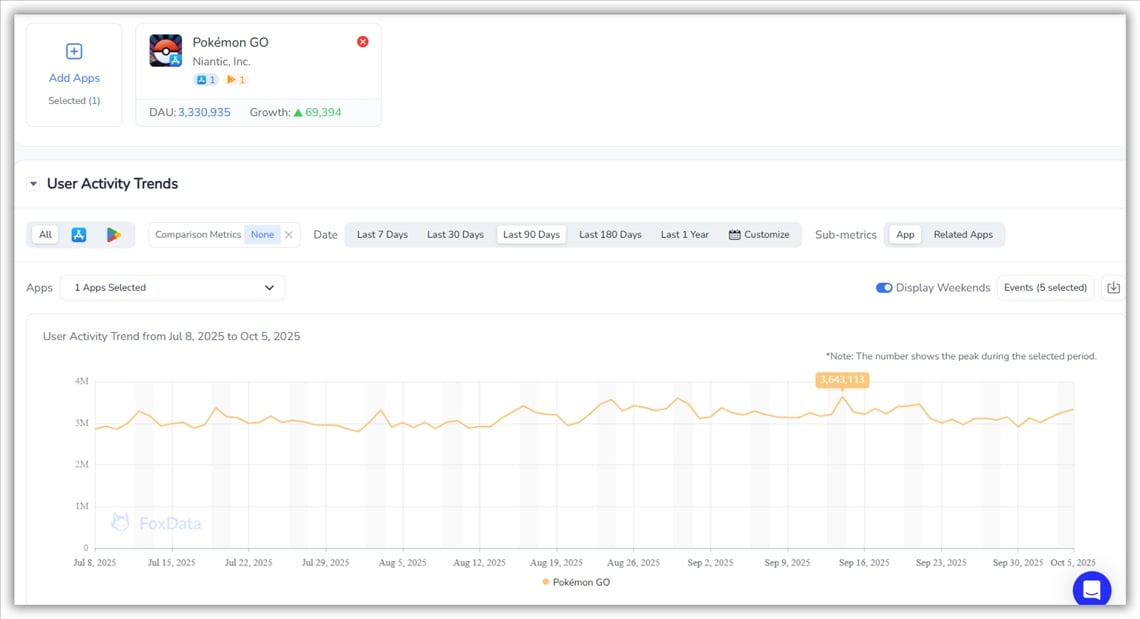The height and width of the screenshot is (619, 1140).
Task: Click the Add Apps plus icon
Action: 74,52
